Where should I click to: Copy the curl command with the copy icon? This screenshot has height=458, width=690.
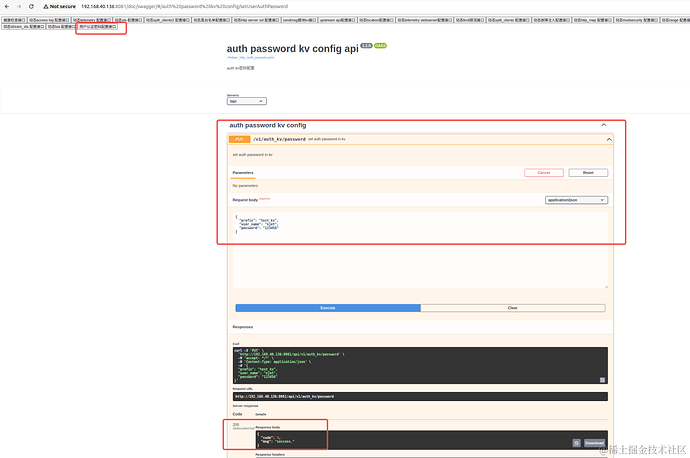pos(602,379)
